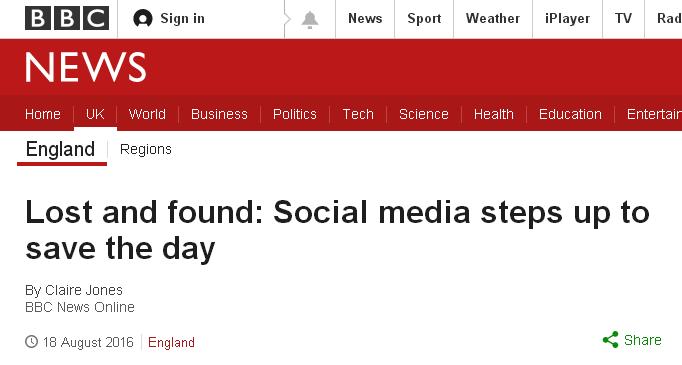
Task: Click the Sign in profile icon
Action: tap(143, 19)
